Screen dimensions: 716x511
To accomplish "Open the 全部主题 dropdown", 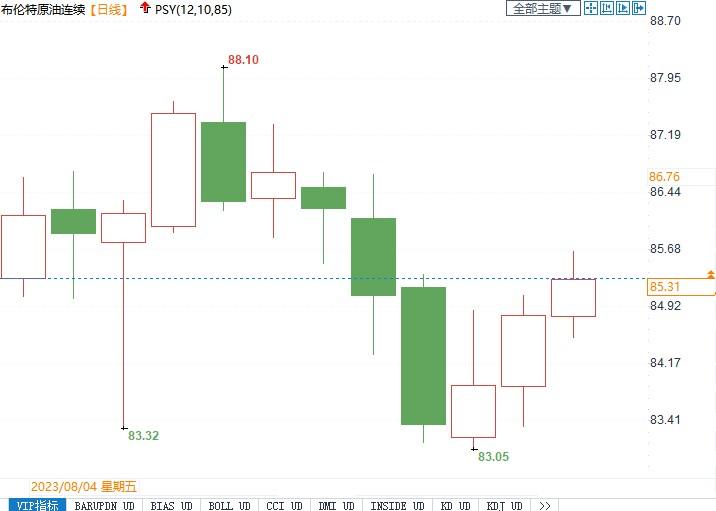I will tap(543, 8).
